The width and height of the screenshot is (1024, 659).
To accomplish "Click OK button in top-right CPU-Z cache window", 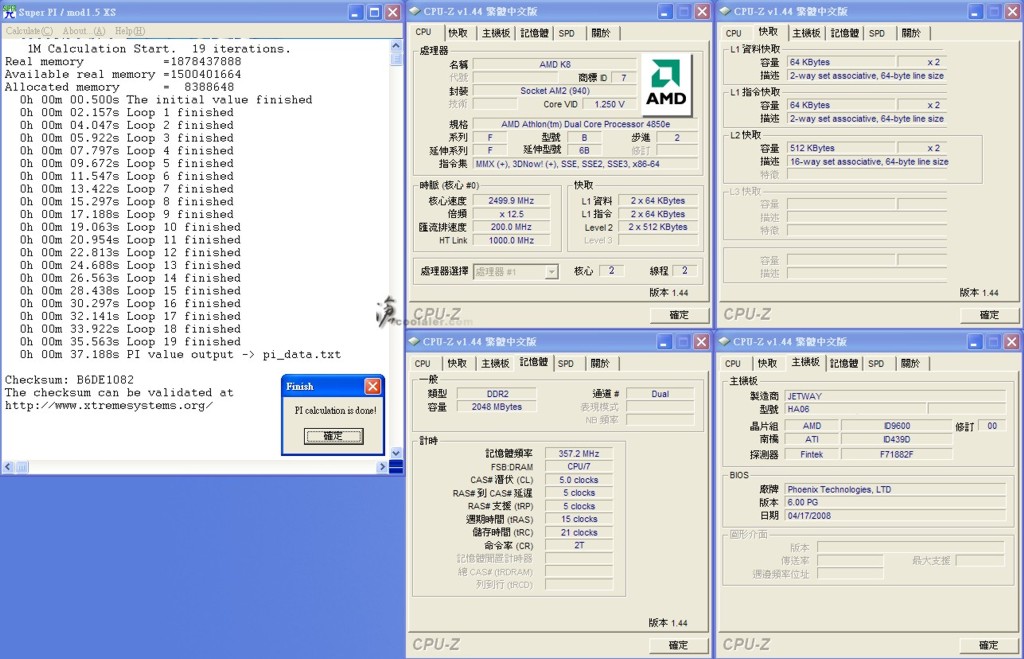I will point(989,315).
